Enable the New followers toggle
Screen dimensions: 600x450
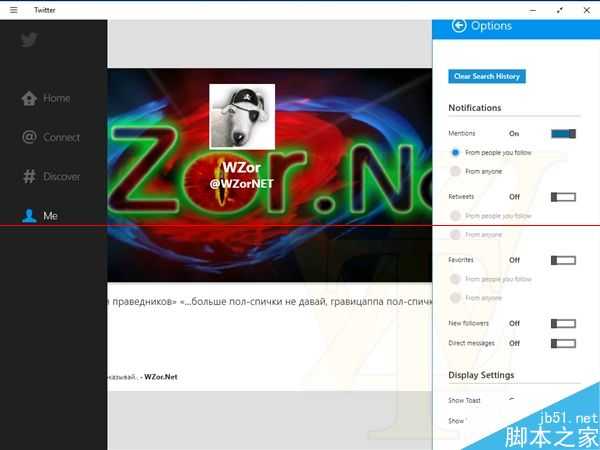pos(563,323)
